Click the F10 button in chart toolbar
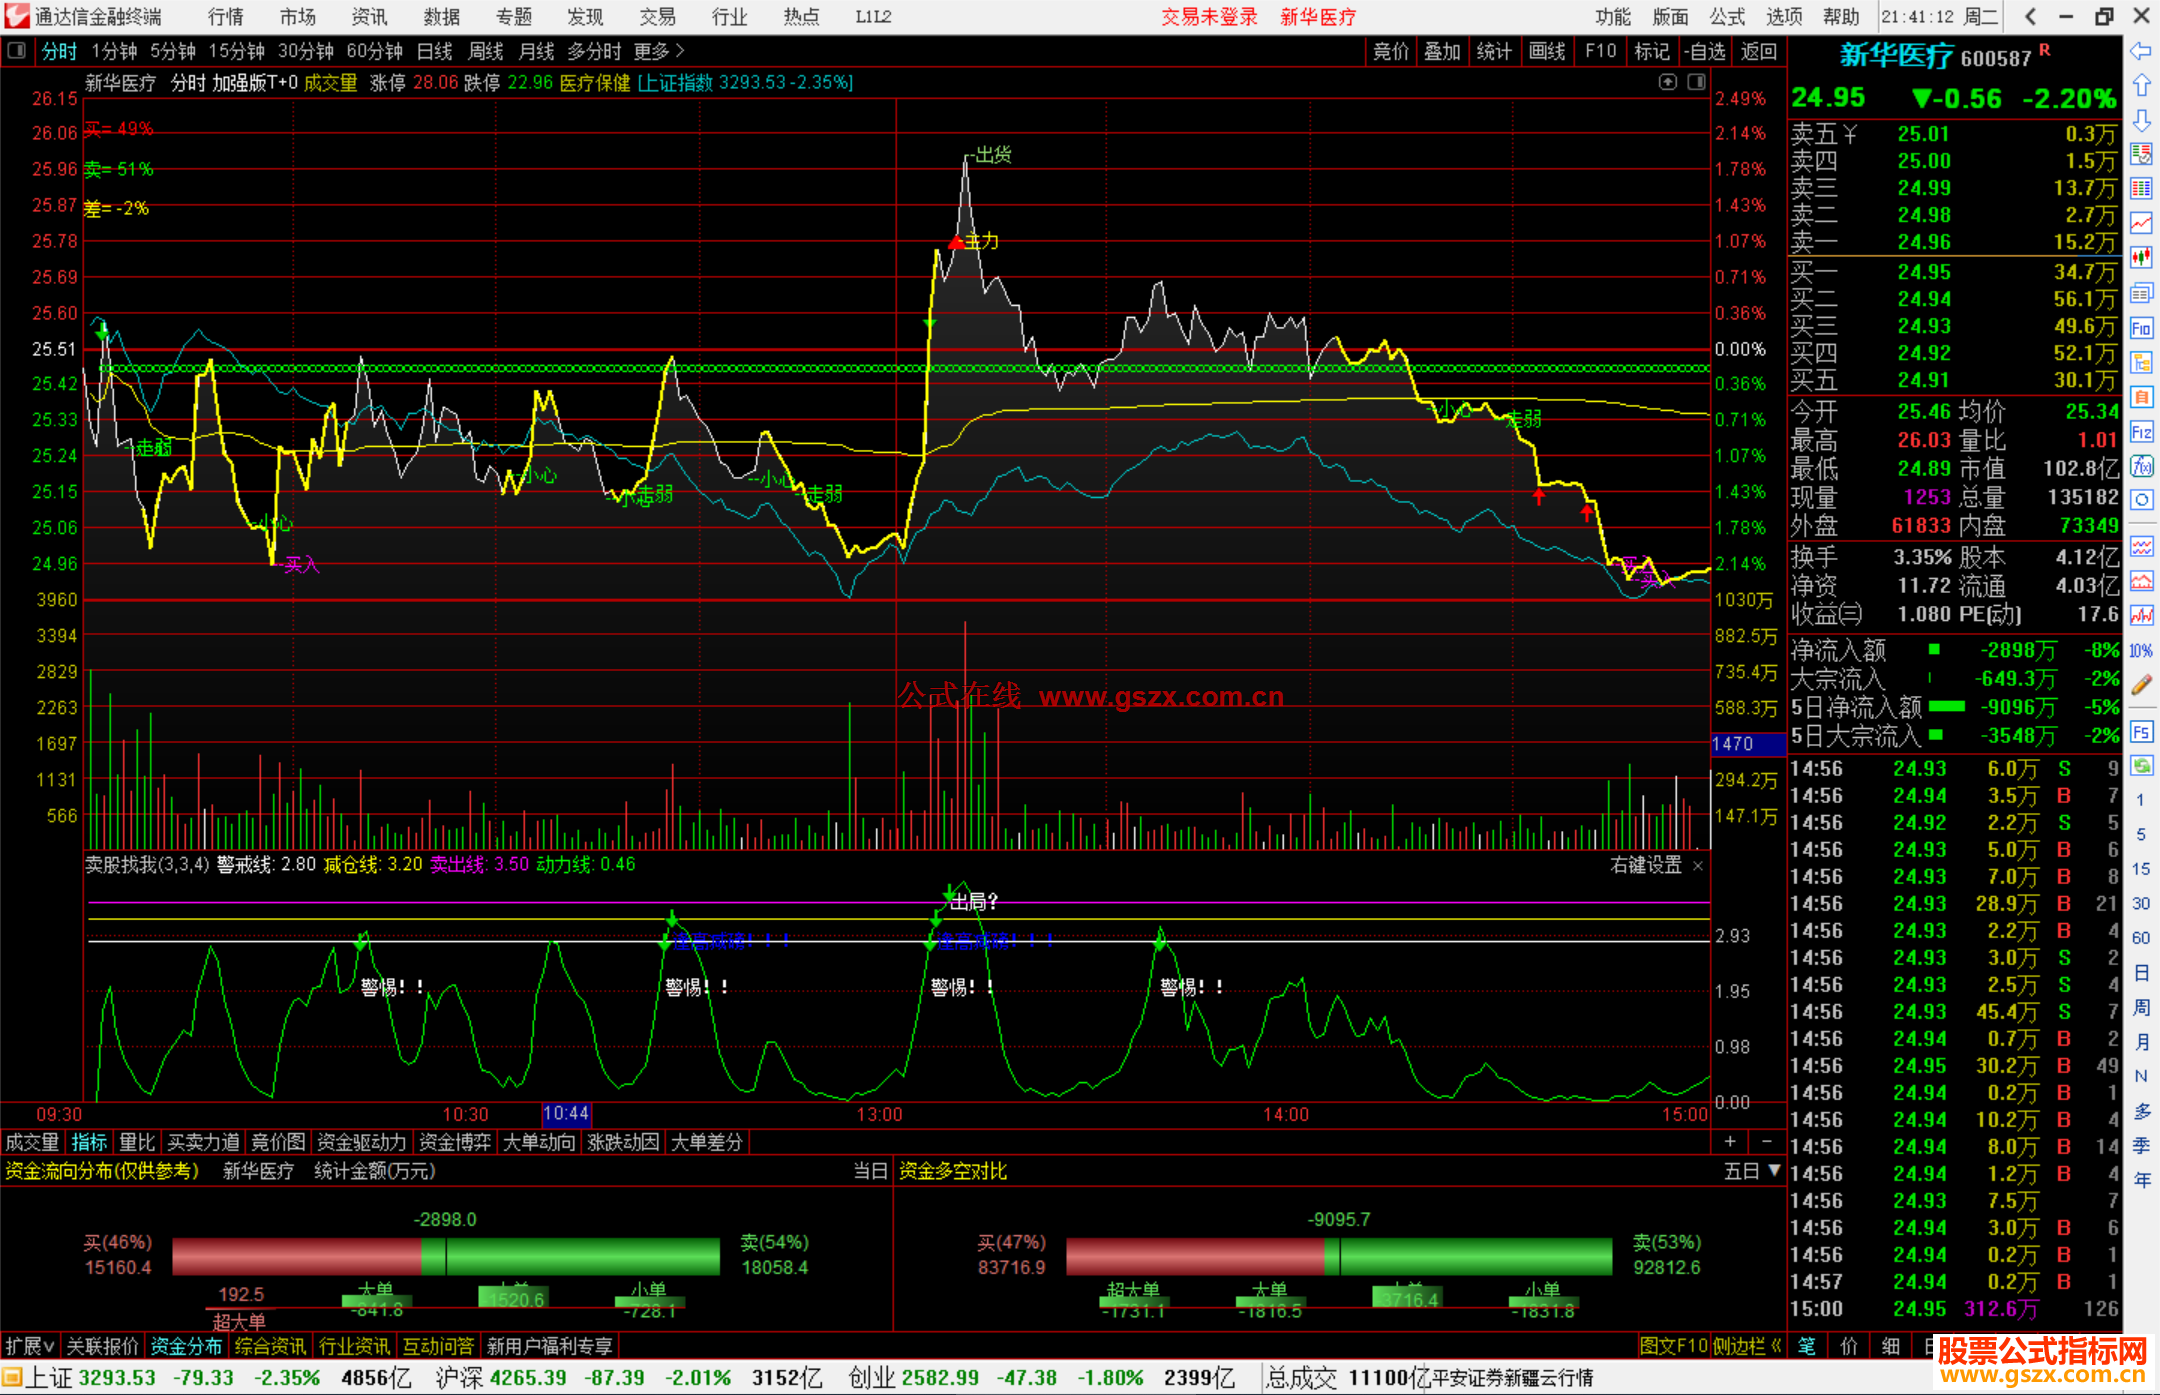Image resolution: width=2160 pixels, height=1395 pixels. pos(1600,51)
